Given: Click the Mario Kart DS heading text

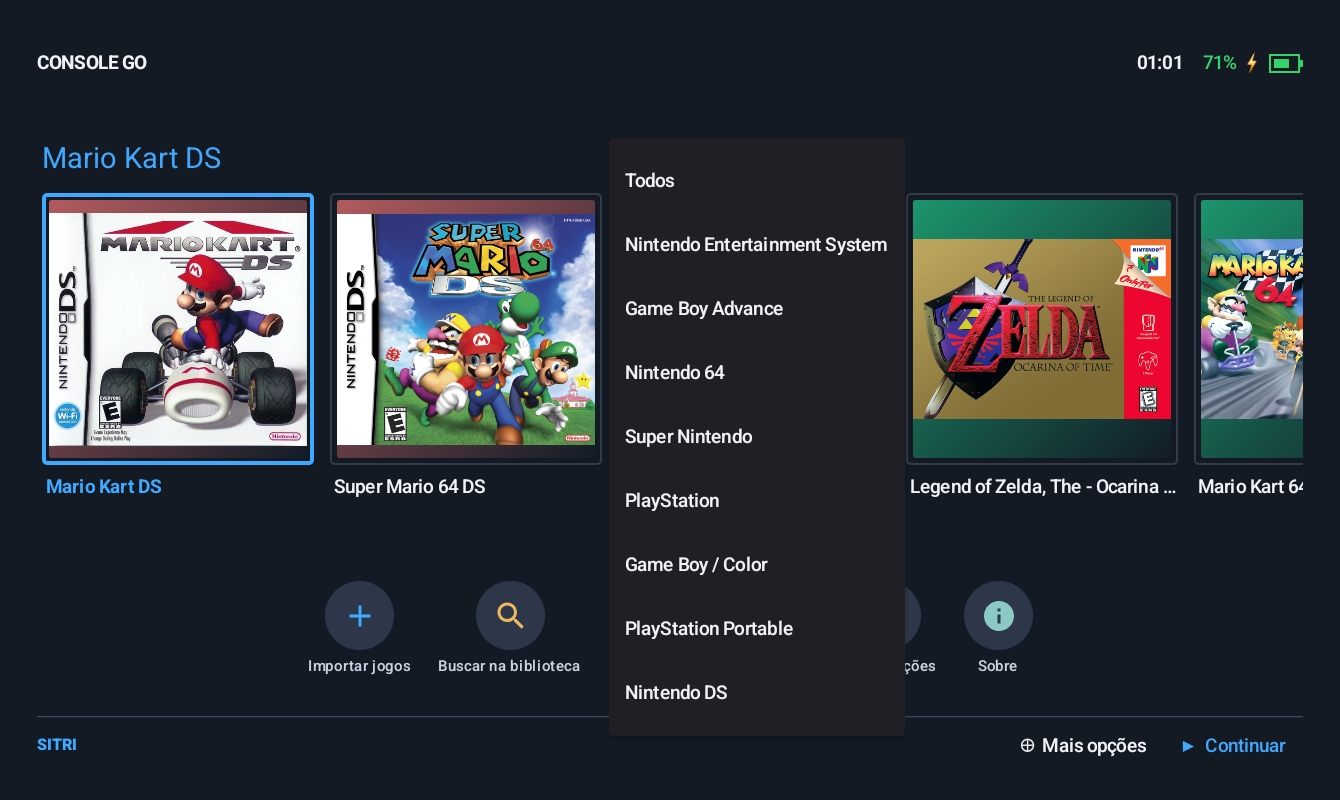Looking at the screenshot, I should pos(132,158).
